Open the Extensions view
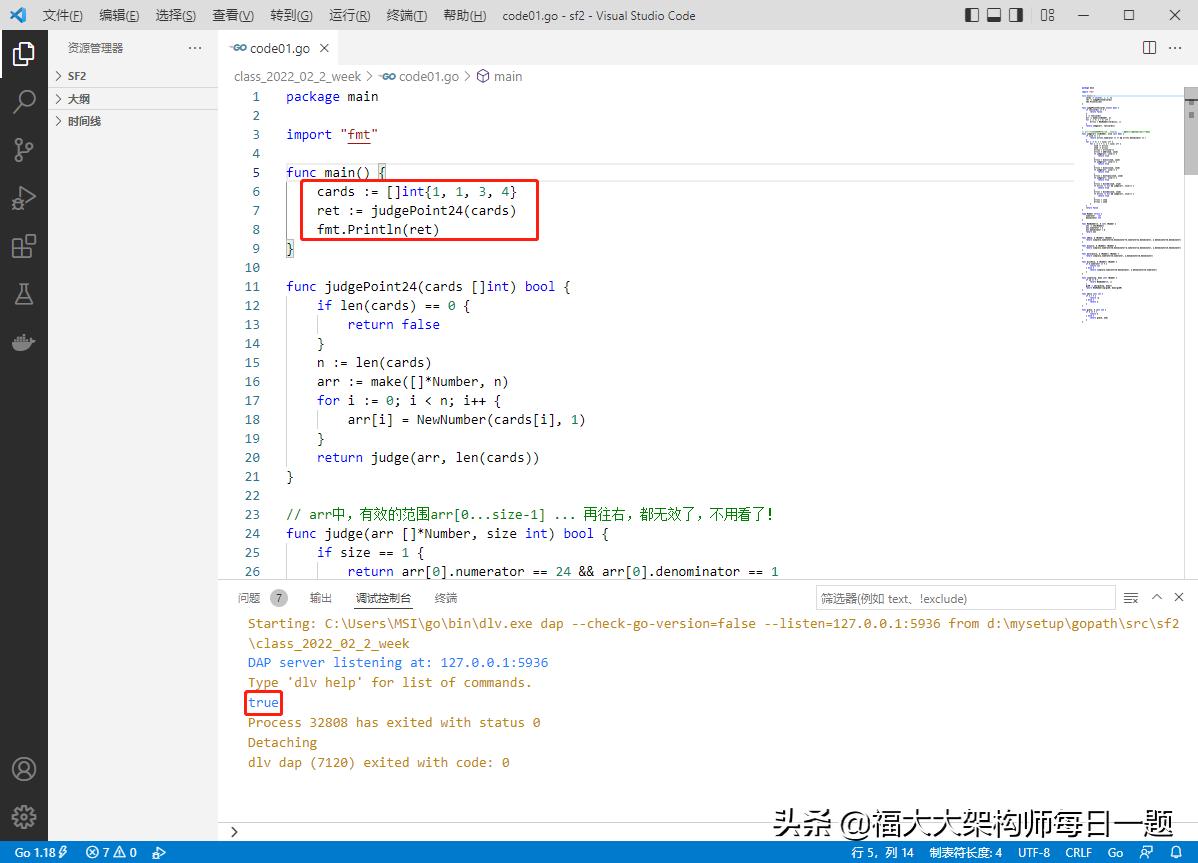The image size is (1198, 863). click(24, 246)
